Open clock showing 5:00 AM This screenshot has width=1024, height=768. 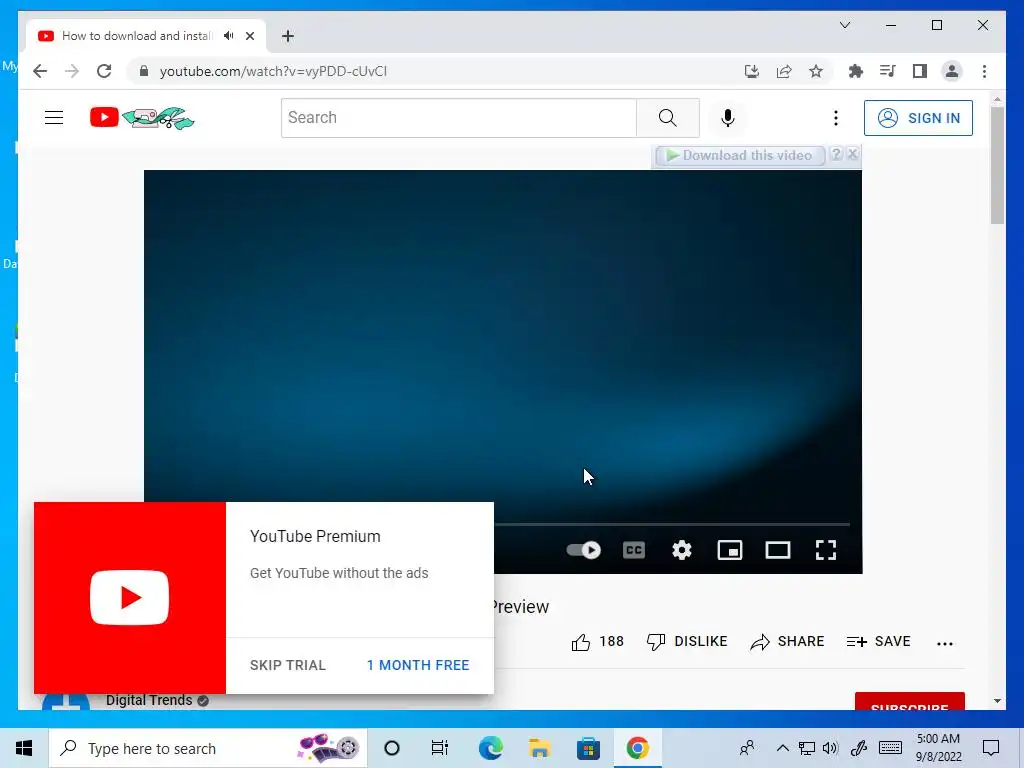[x=938, y=748]
